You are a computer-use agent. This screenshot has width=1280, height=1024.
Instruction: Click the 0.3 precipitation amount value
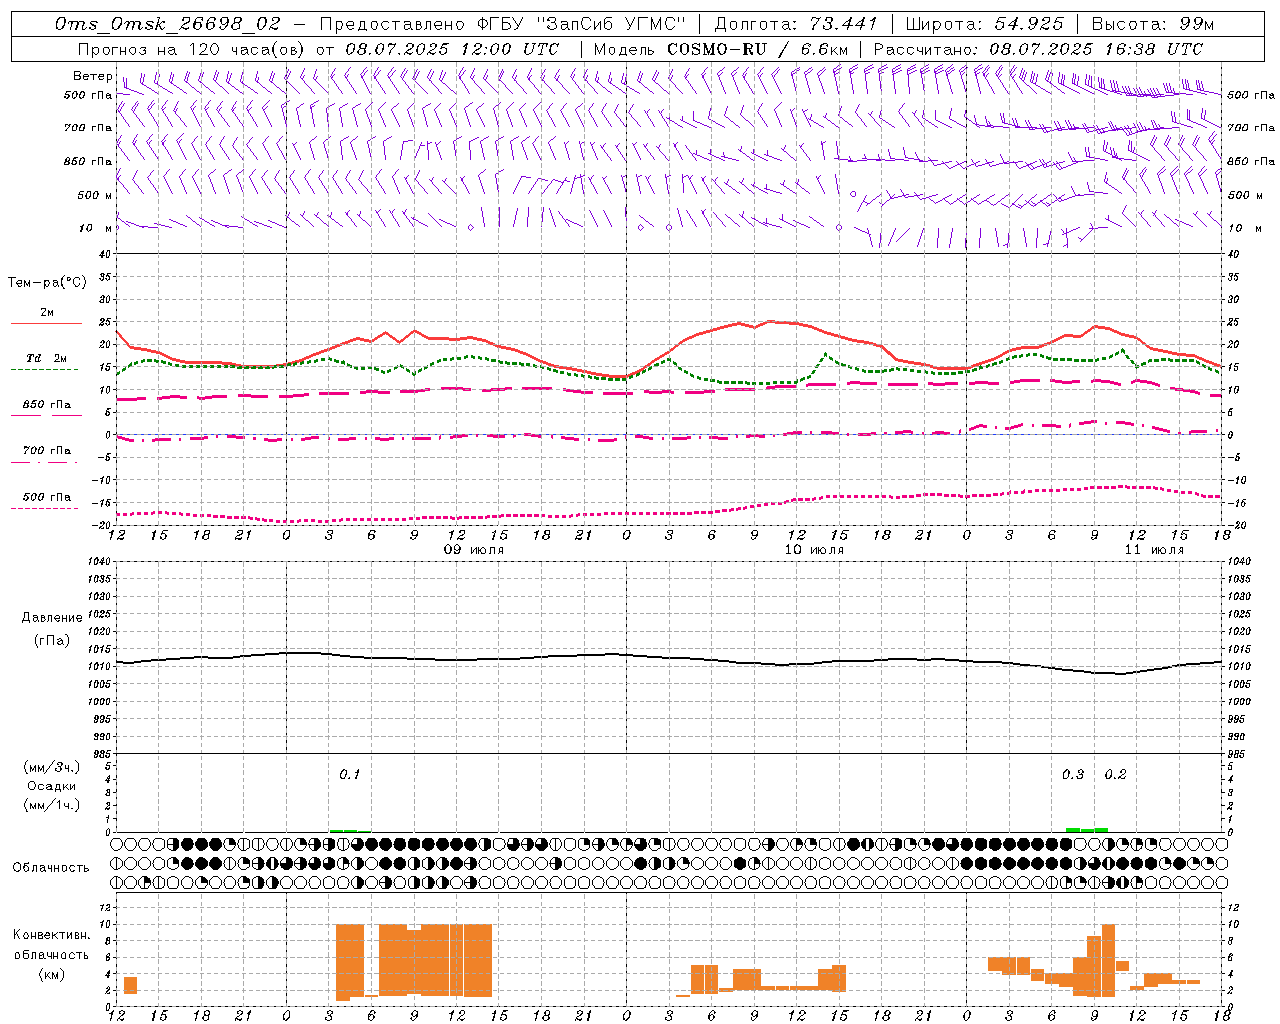pos(1073,775)
